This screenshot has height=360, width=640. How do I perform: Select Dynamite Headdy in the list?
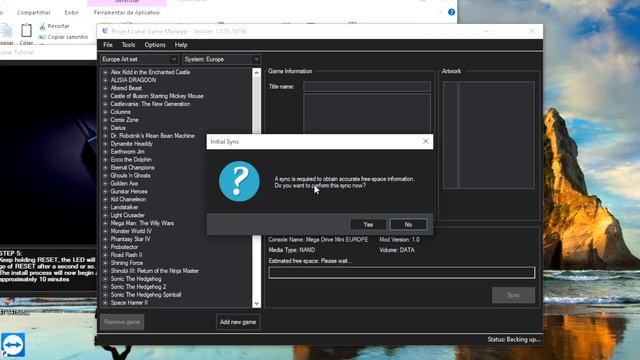click(131, 144)
